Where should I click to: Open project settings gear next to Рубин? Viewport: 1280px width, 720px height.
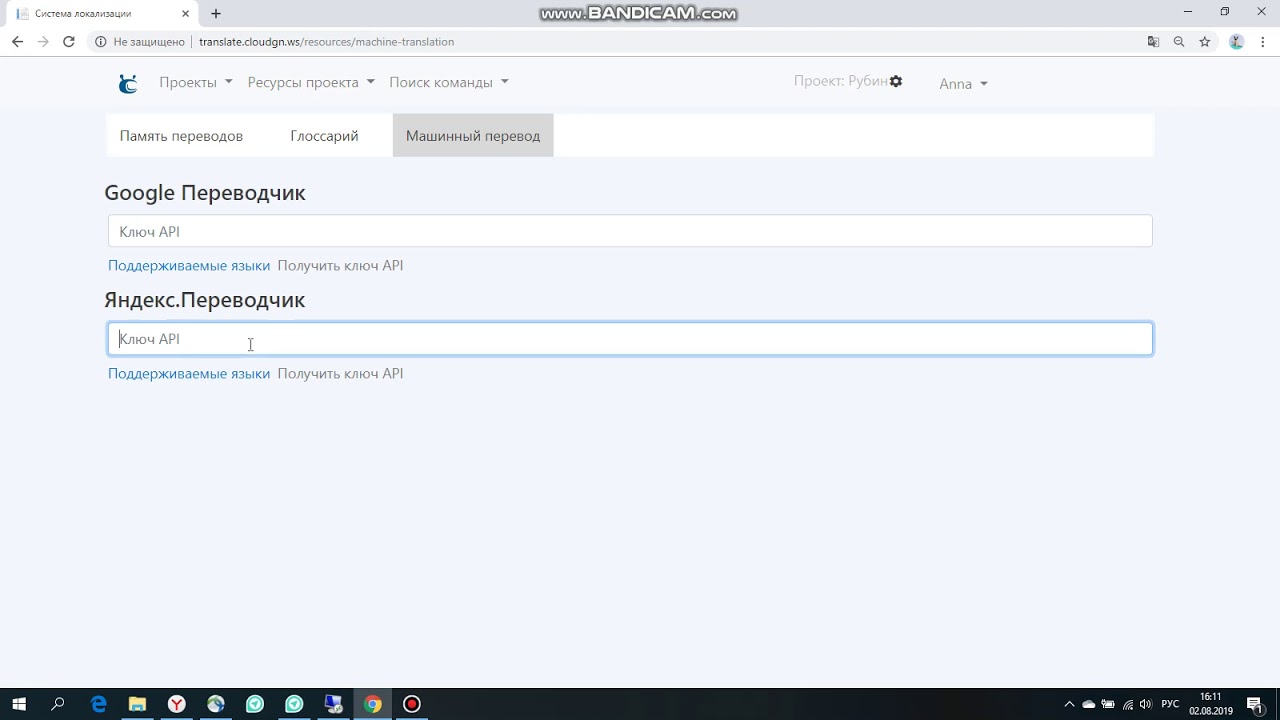click(896, 81)
